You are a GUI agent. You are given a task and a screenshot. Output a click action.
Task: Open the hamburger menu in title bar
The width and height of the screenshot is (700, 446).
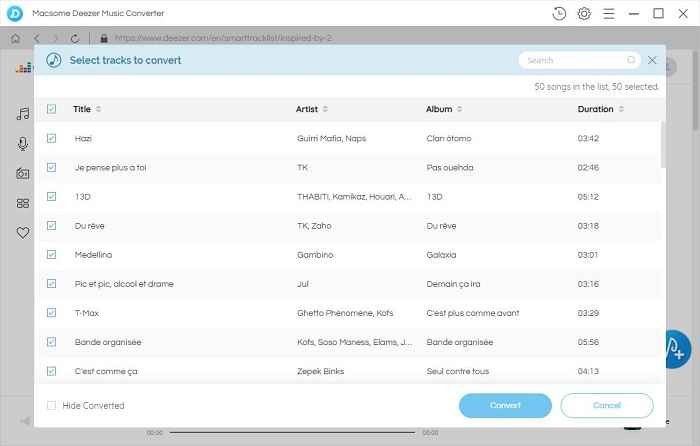tap(609, 13)
